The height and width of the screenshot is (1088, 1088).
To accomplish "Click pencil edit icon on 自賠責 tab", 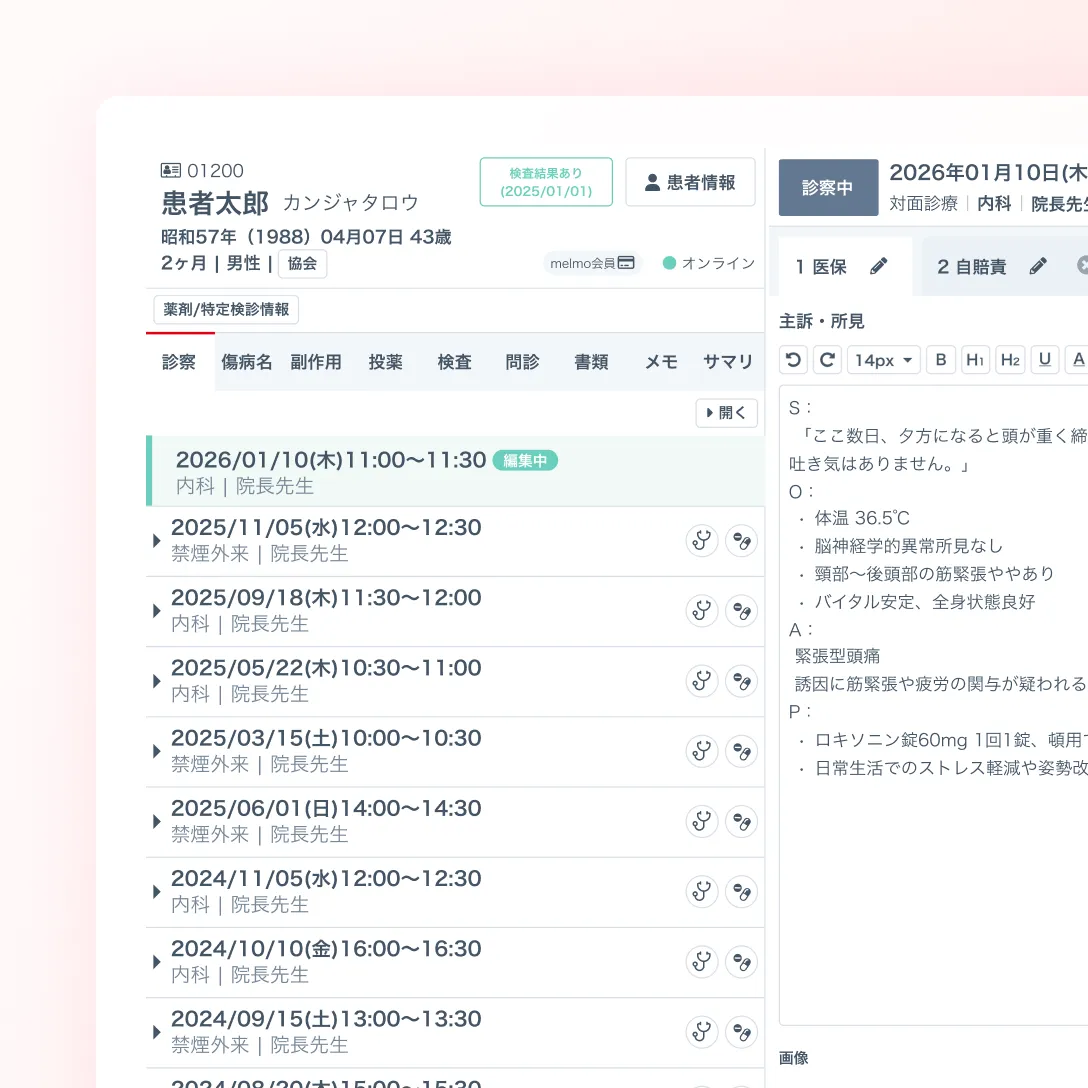I will point(1038,266).
